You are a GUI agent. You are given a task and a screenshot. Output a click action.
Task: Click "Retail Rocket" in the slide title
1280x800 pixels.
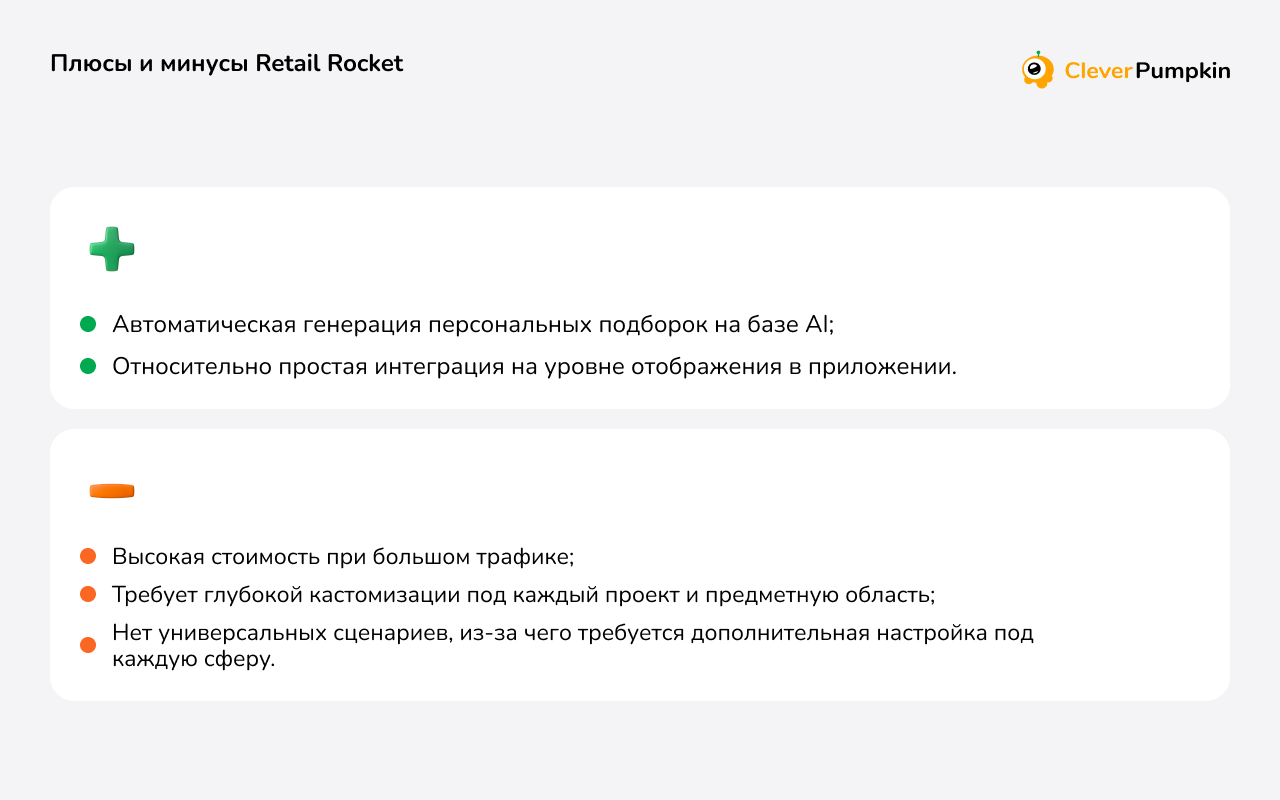tap(329, 63)
